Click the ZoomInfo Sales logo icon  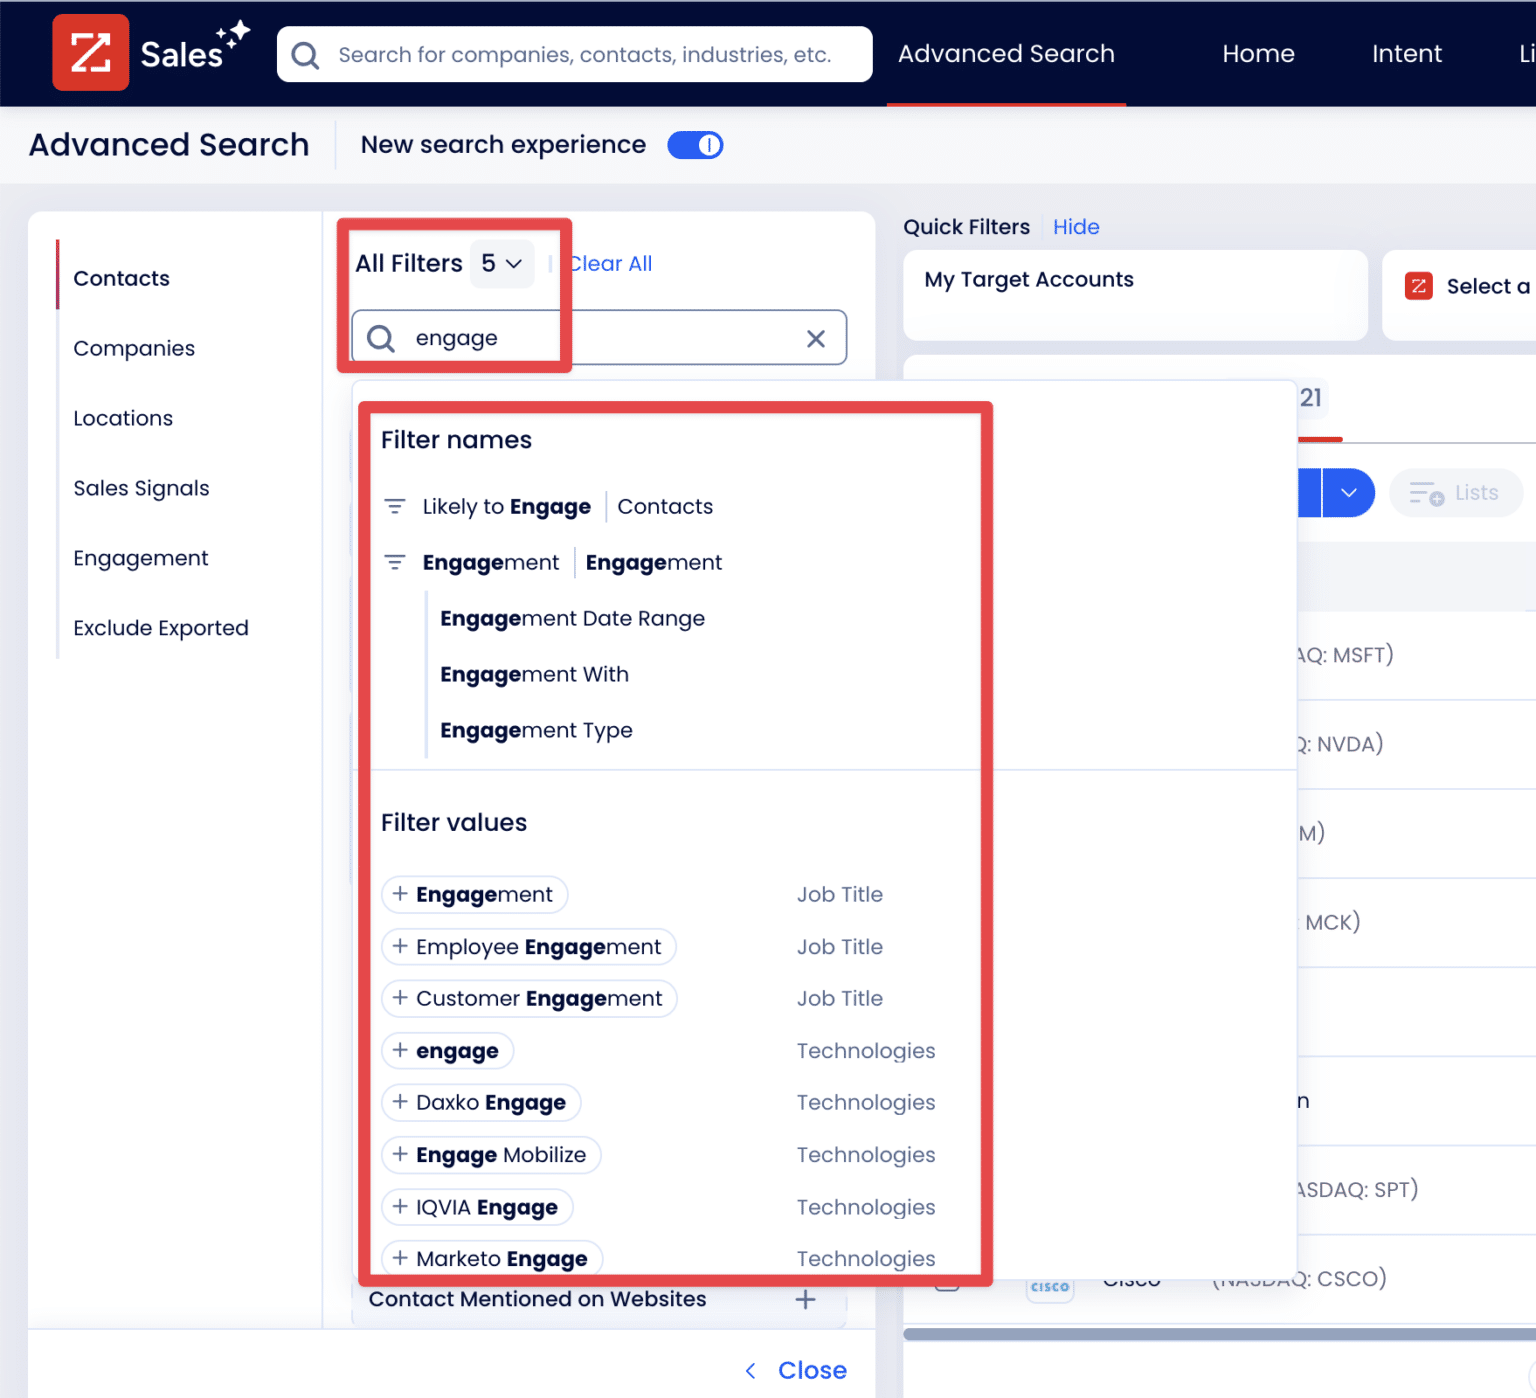[x=90, y=51]
